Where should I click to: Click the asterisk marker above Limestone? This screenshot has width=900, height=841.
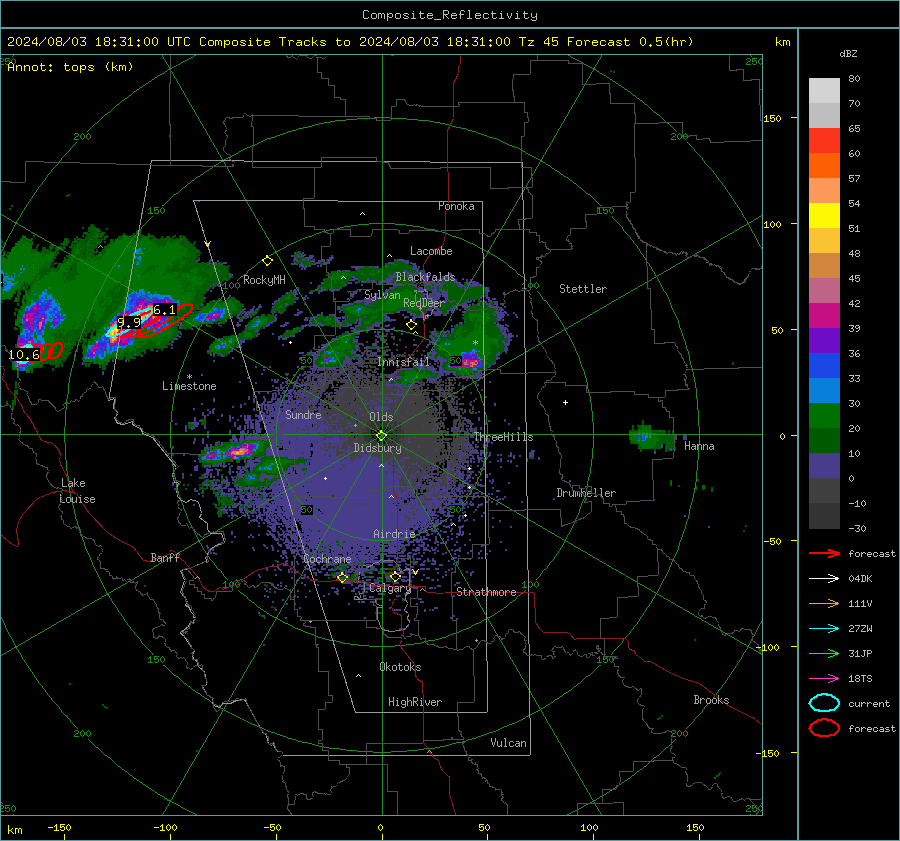189,377
